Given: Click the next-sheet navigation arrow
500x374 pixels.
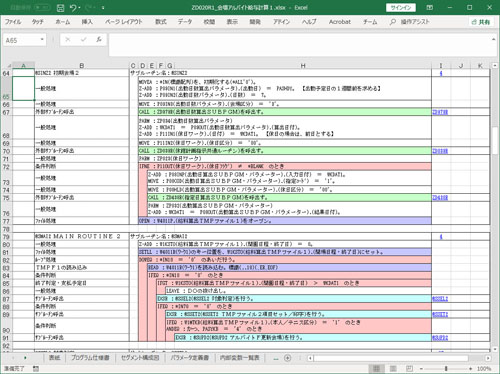Looking at the screenshot, I should coord(25,358).
